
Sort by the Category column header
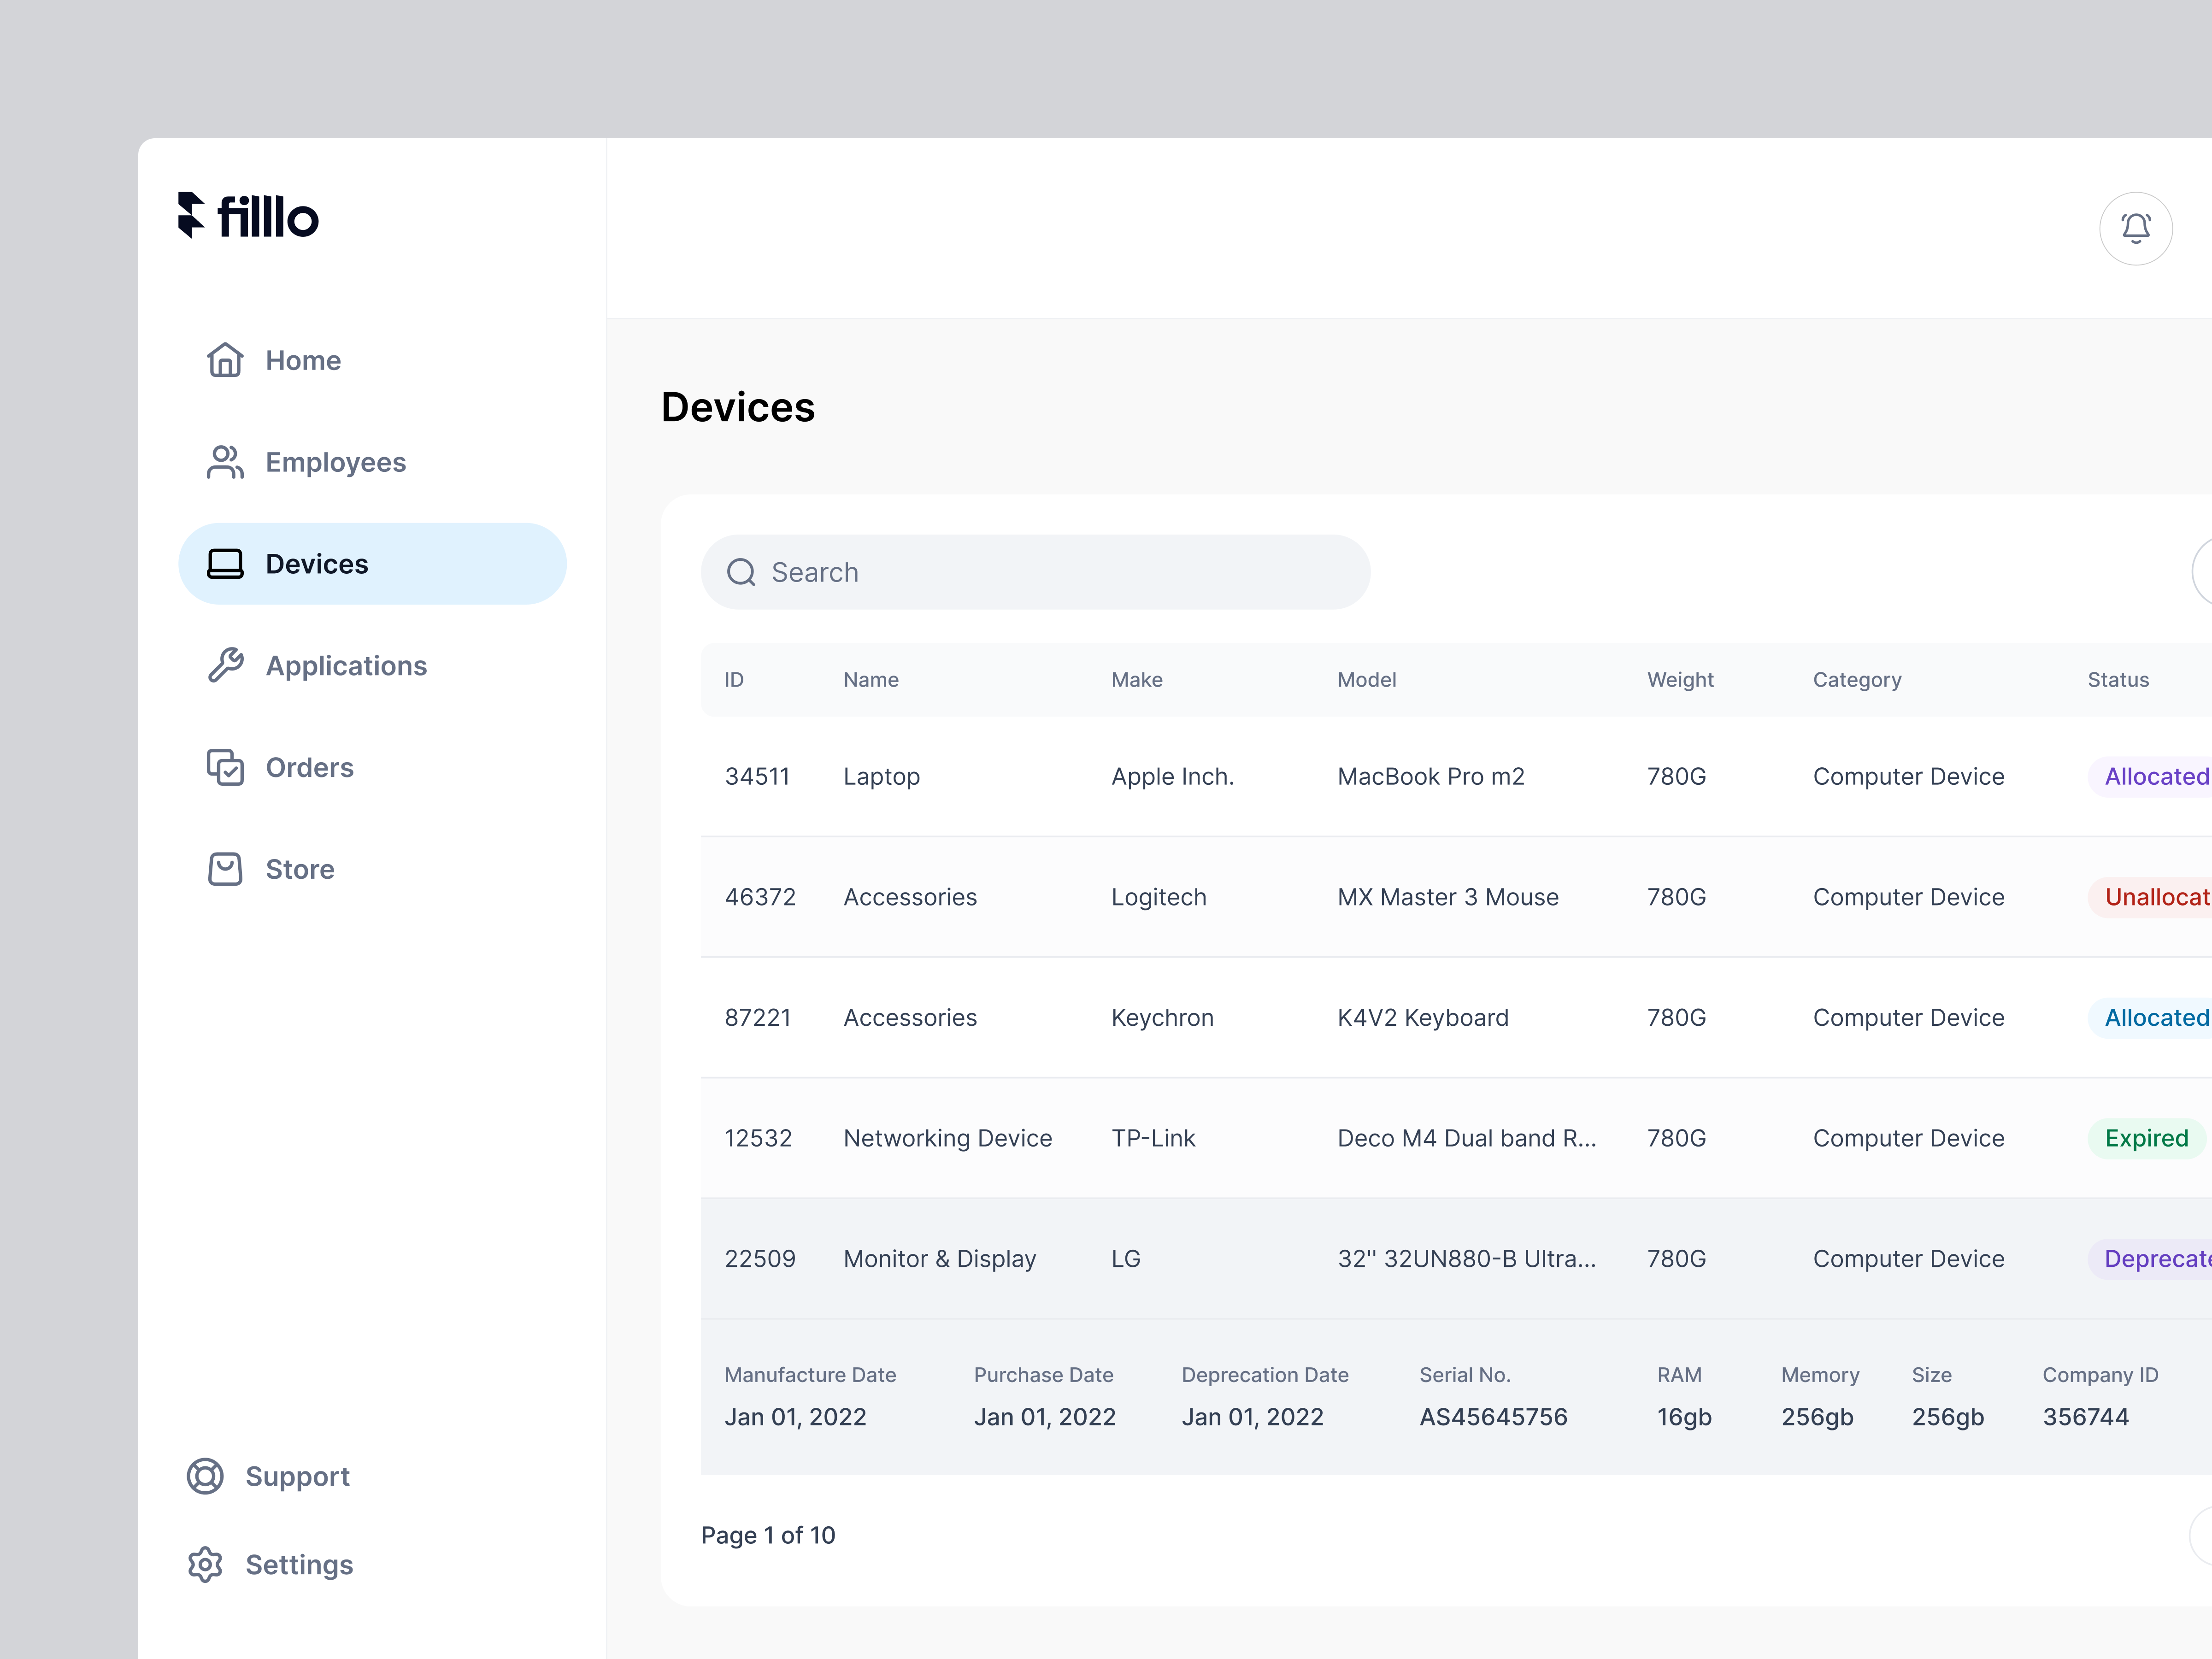point(1857,680)
